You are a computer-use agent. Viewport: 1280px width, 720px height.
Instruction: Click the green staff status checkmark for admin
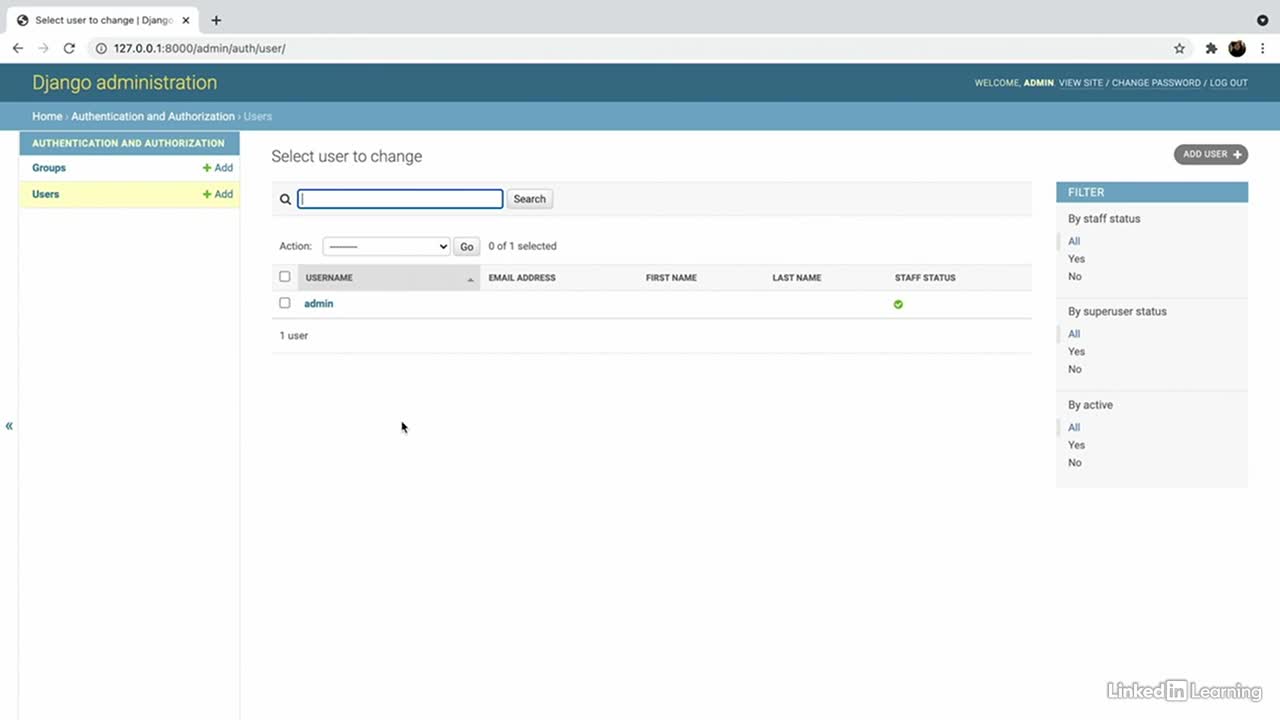pyautogui.click(x=898, y=304)
